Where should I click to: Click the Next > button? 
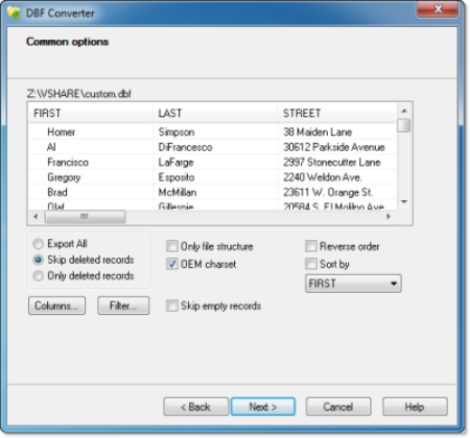(263, 407)
